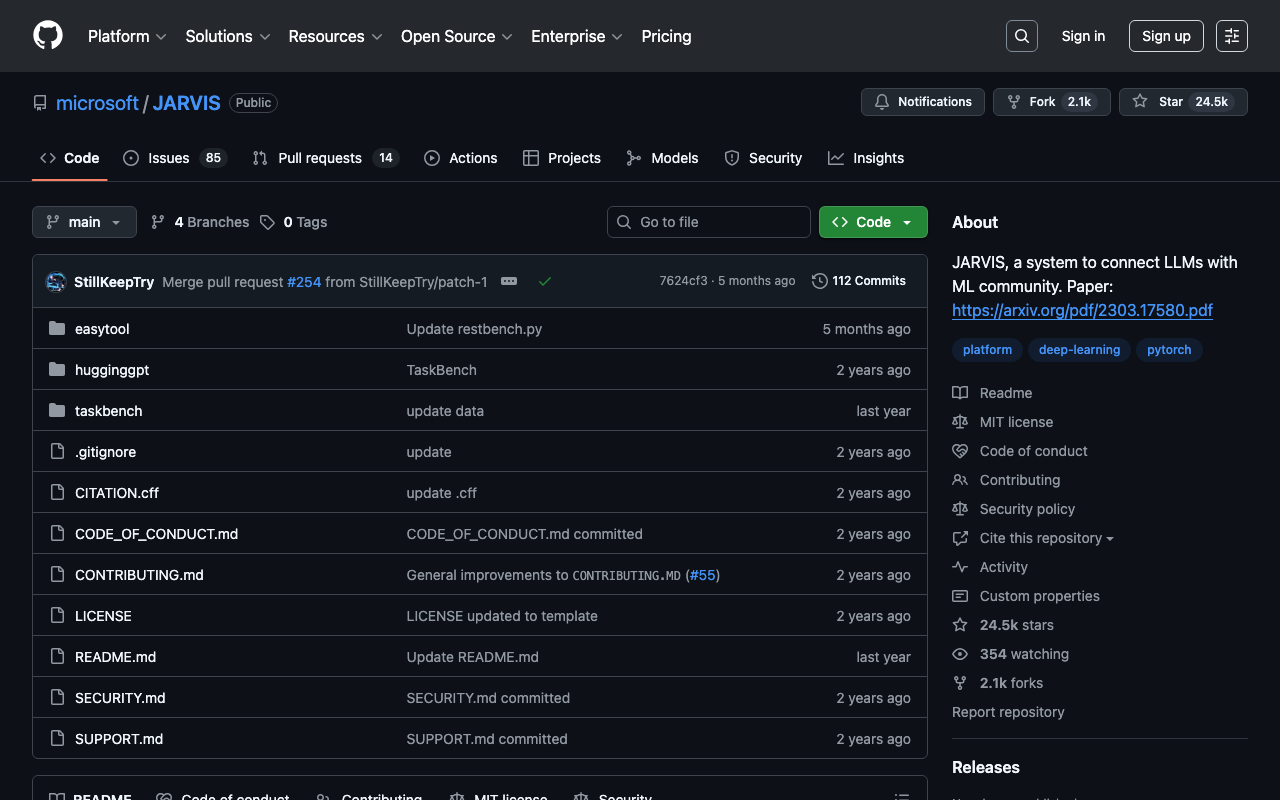Click the 112 Commits history link

click(x=859, y=281)
